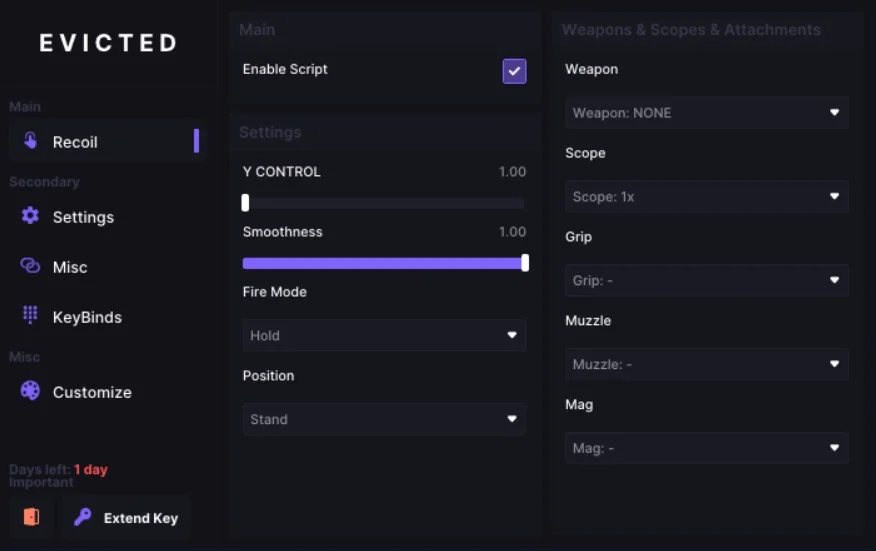Open the Customize tab label

tap(92, 392)
